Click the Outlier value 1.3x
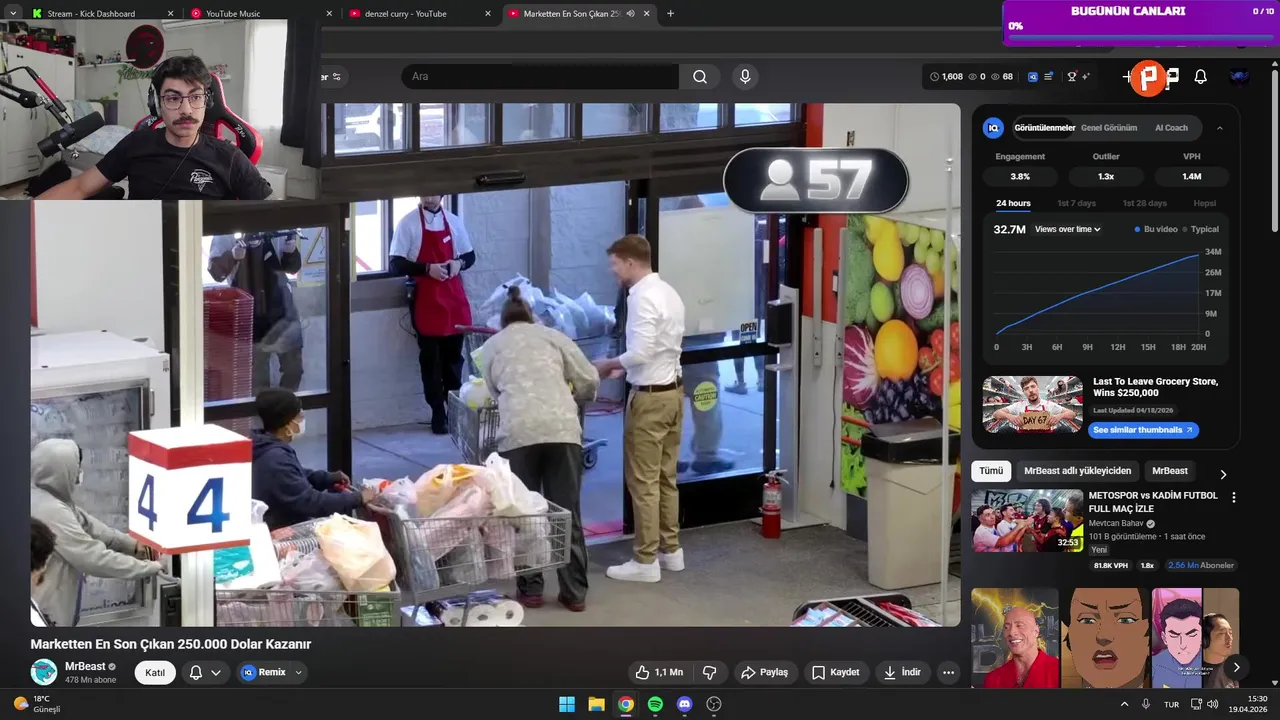 tap(1106, 177)
